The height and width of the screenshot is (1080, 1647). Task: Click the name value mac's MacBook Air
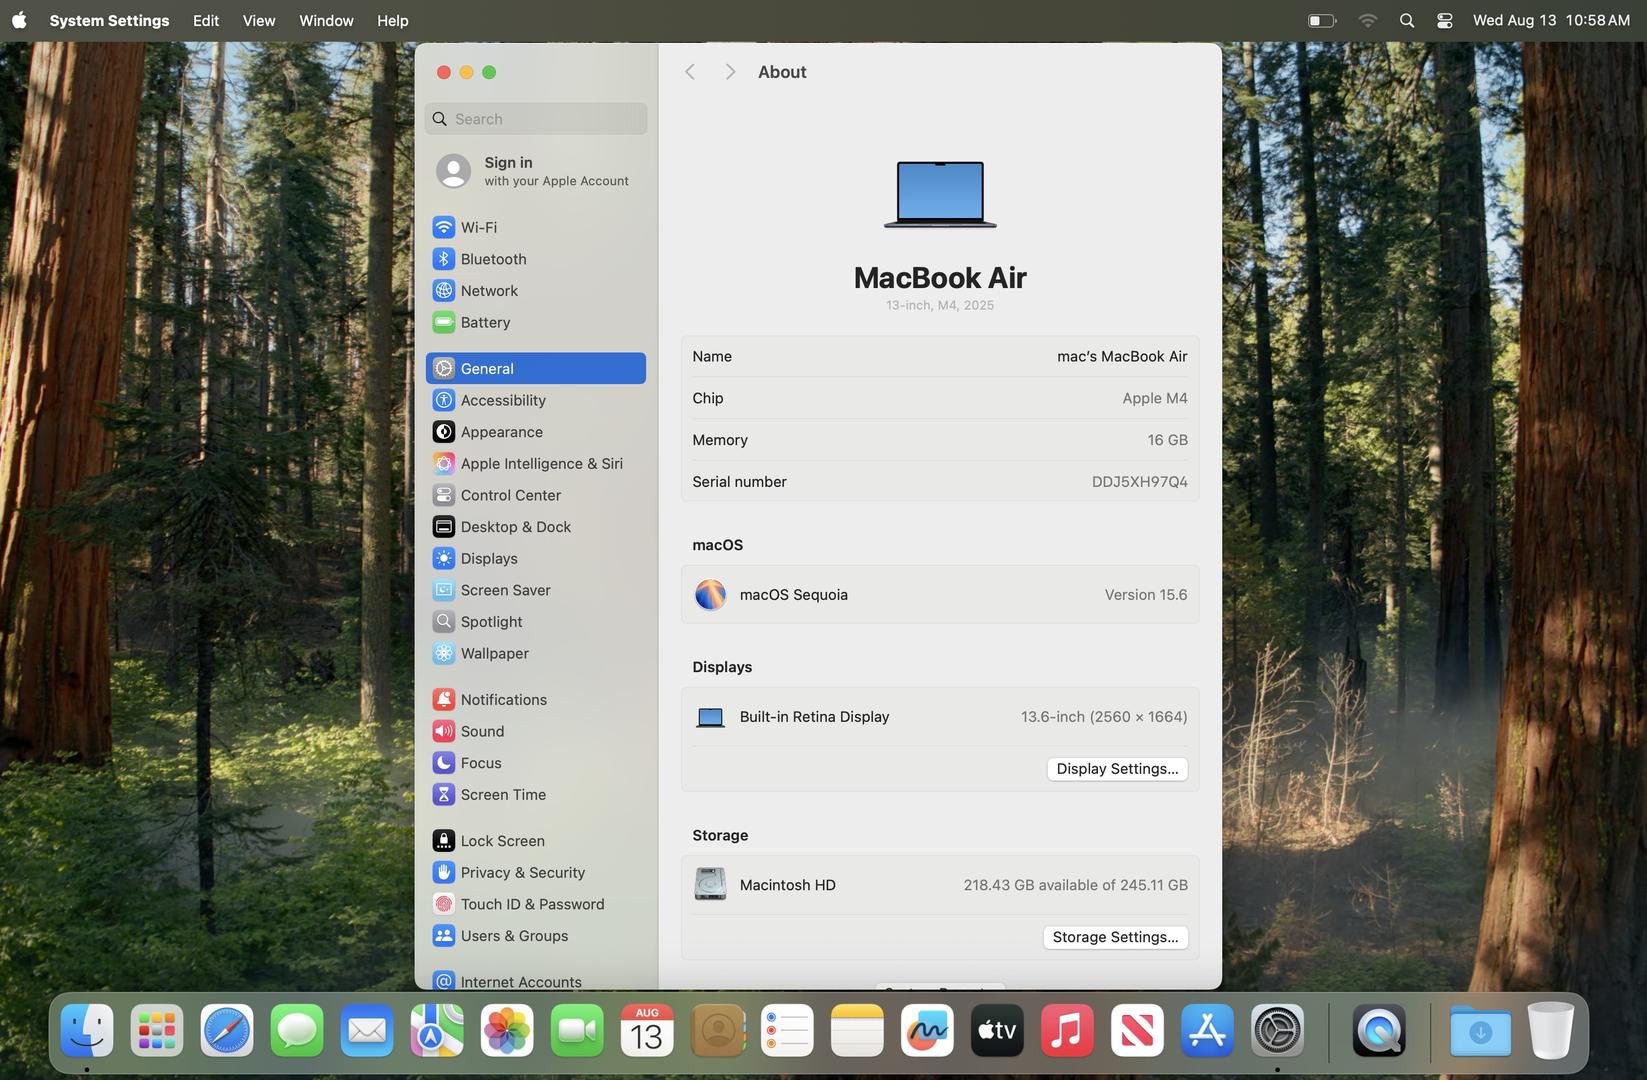(x=1122, y=357)
